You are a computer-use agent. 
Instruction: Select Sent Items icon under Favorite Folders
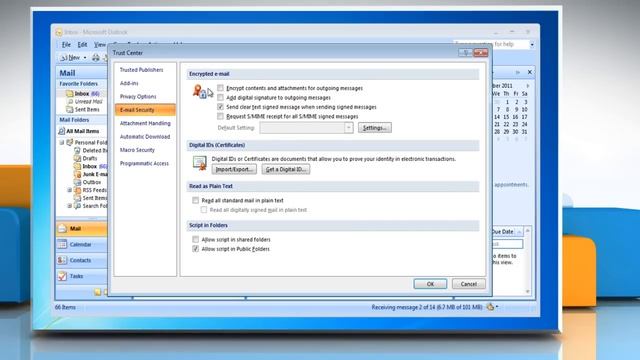coord(70,109)
